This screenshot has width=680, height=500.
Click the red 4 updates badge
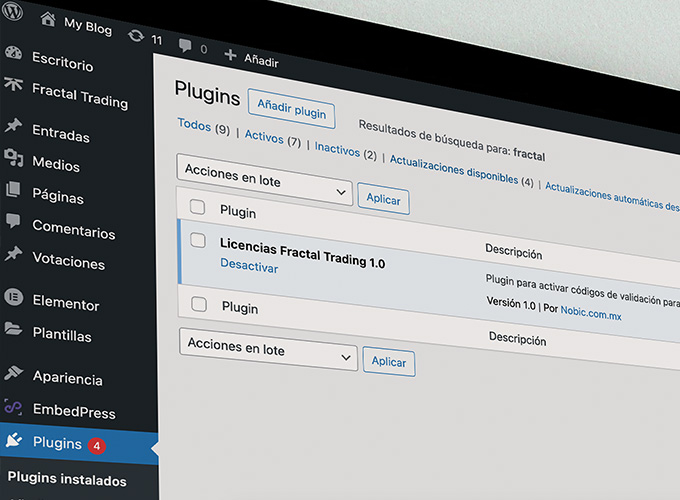coord(97,446)
